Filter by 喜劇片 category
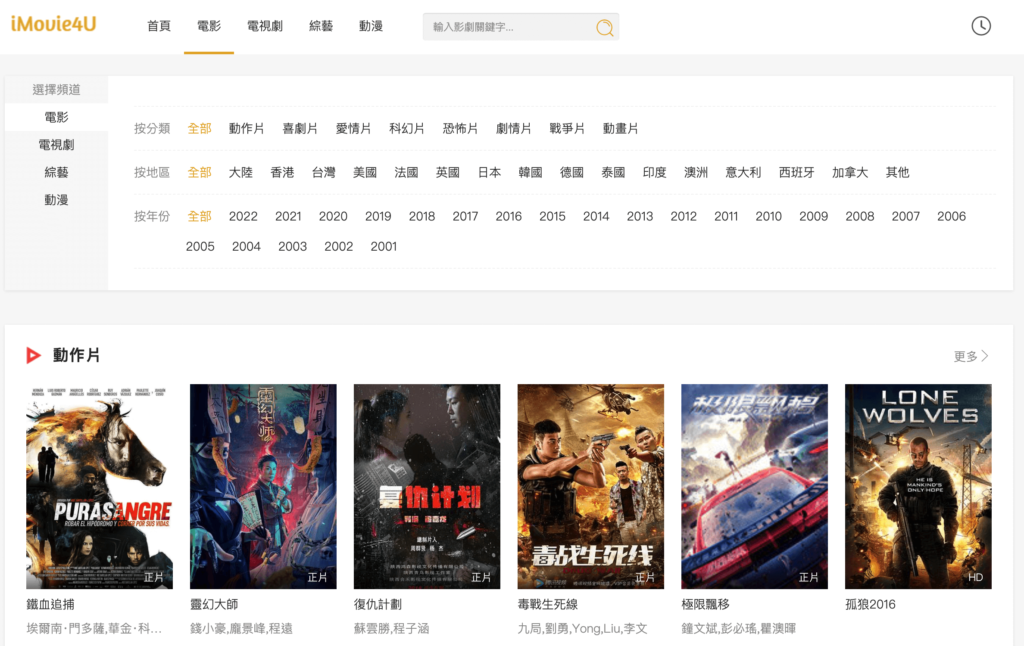 [x=300, y=129]
